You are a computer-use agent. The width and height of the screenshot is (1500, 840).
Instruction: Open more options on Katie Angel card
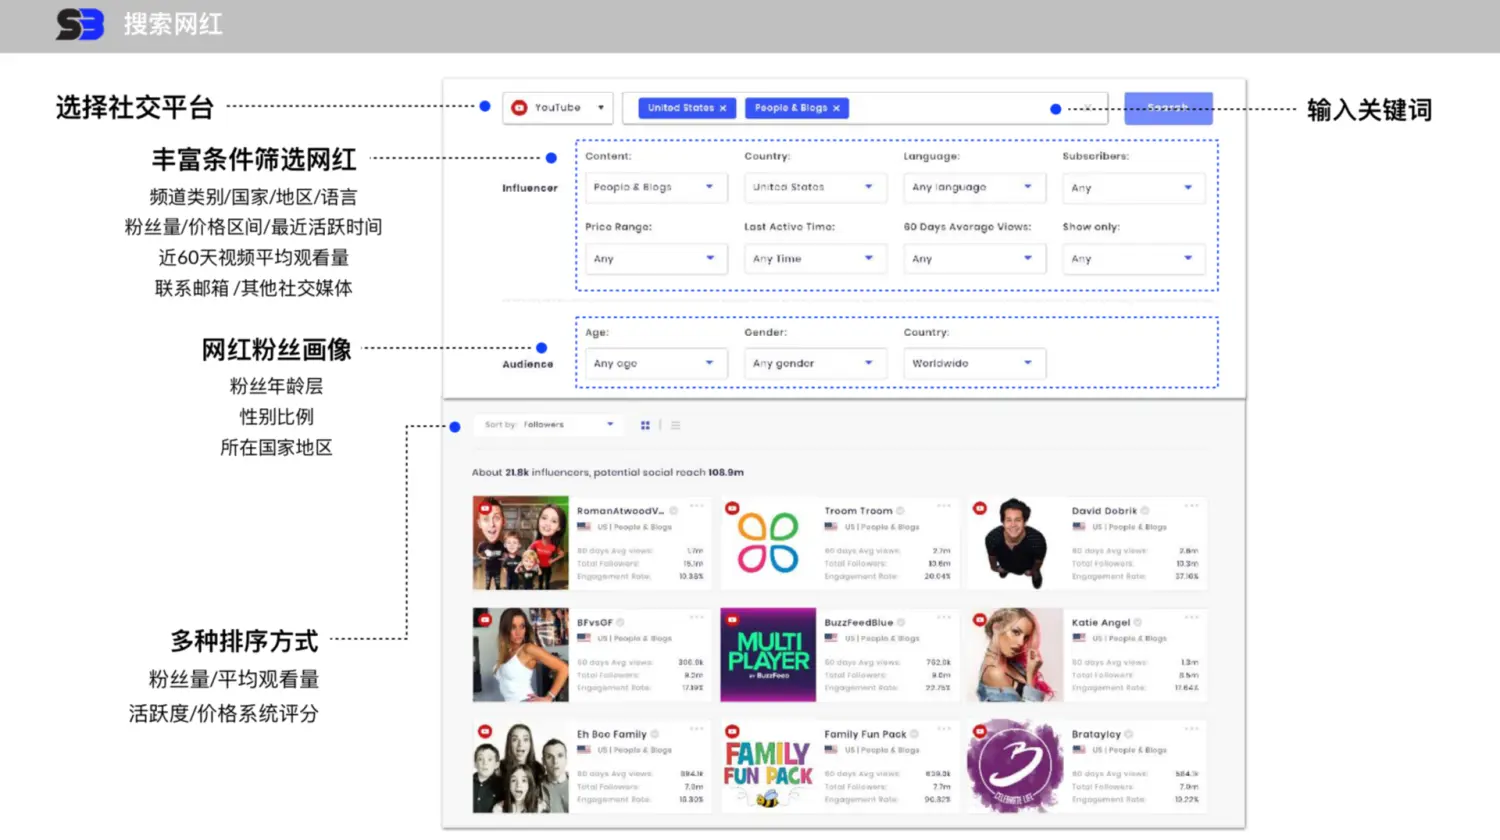pos(1191,618)
